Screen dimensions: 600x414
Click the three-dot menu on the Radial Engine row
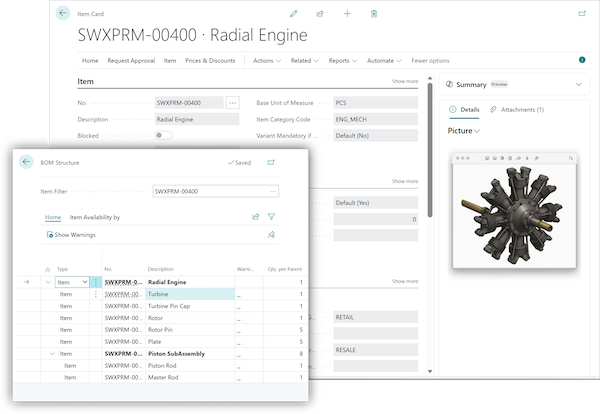(x=96, y=282)
